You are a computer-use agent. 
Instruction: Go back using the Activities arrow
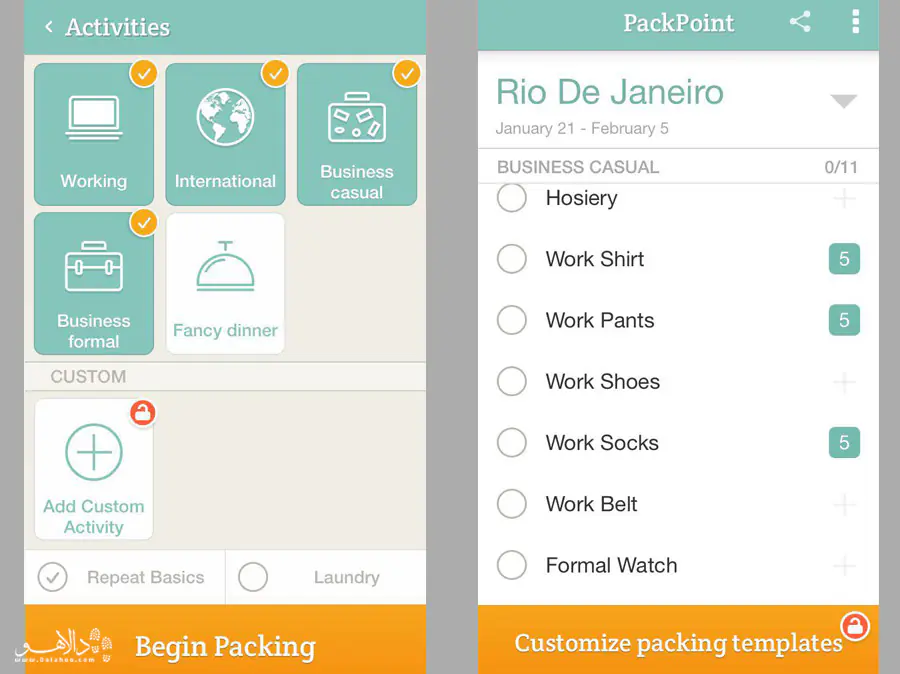click(49, 26)
